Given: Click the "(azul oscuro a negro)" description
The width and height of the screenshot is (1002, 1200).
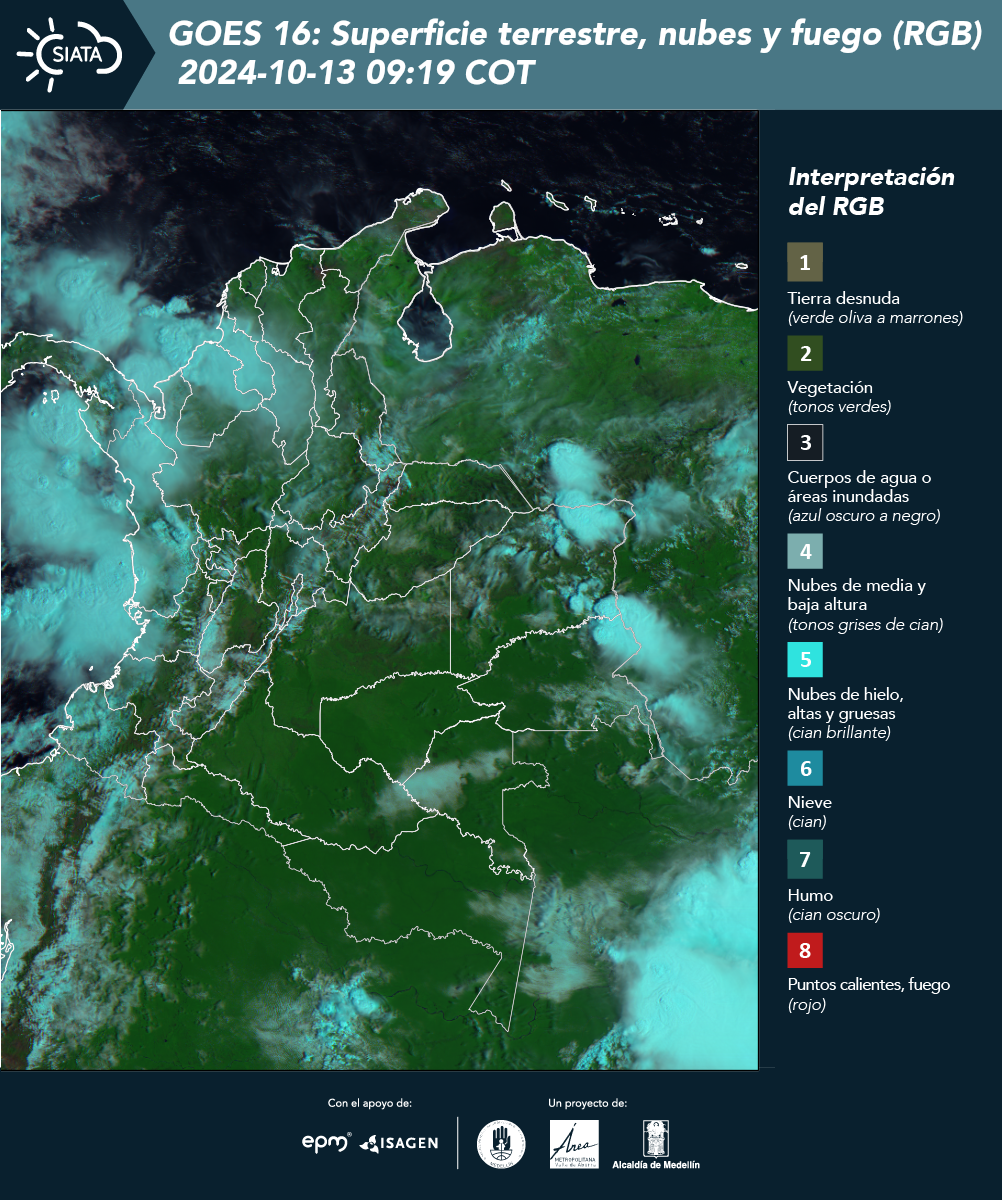Looking at the screenshot, I should coord(864,516).
